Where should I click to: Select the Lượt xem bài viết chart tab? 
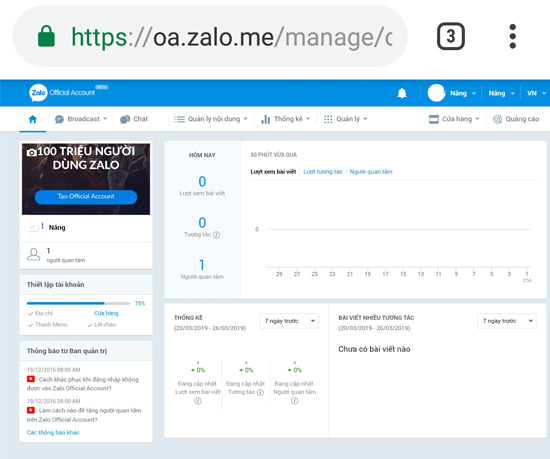pos(273,171)
